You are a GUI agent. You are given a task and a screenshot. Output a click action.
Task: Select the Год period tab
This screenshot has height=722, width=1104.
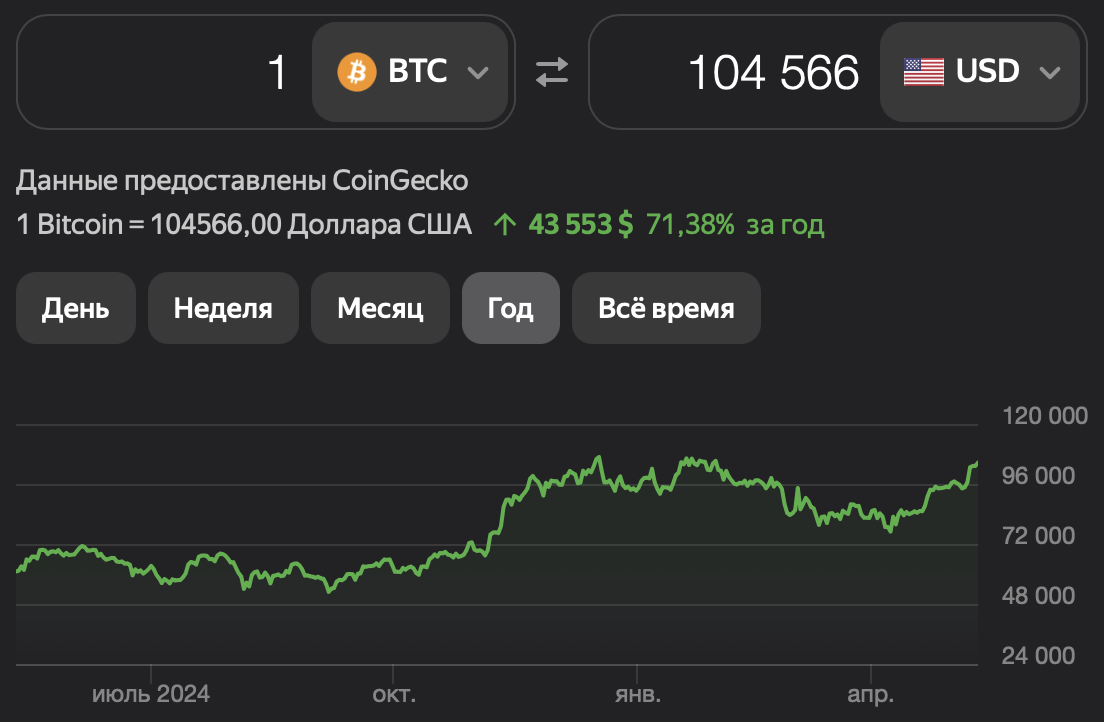510,308
